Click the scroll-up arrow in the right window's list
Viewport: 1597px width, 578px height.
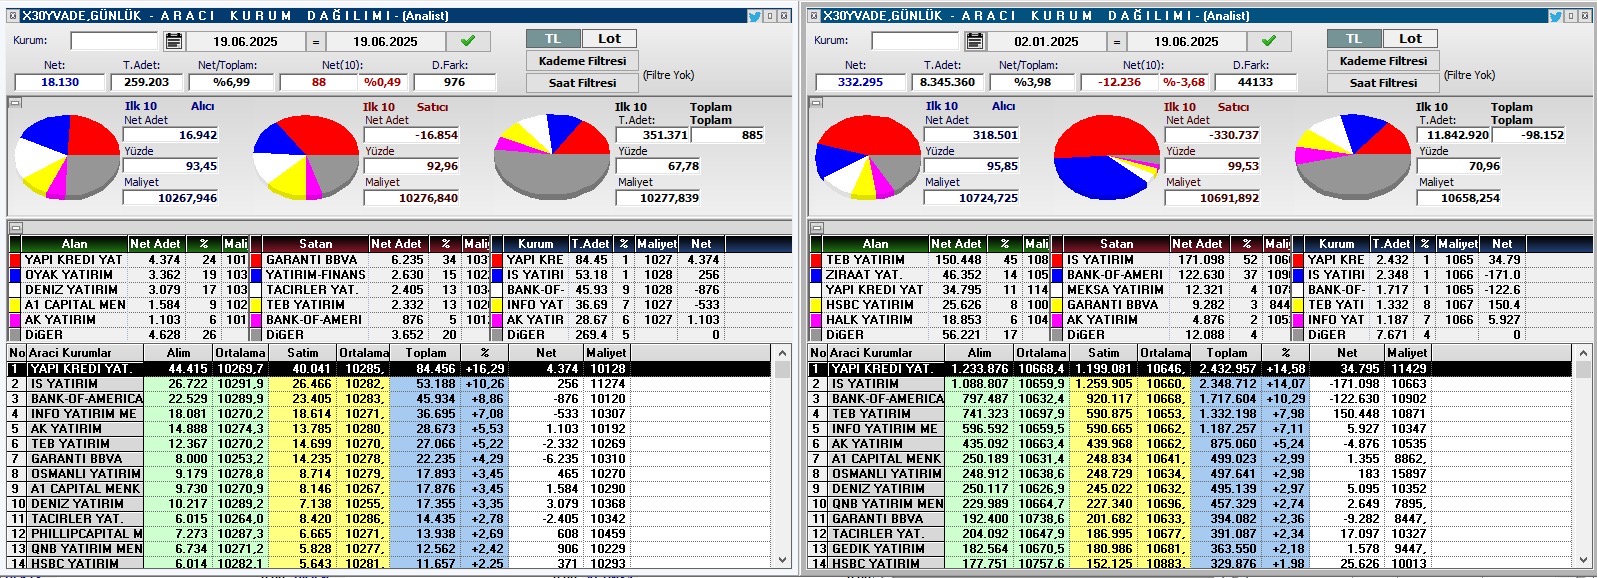pos(1582,354)
